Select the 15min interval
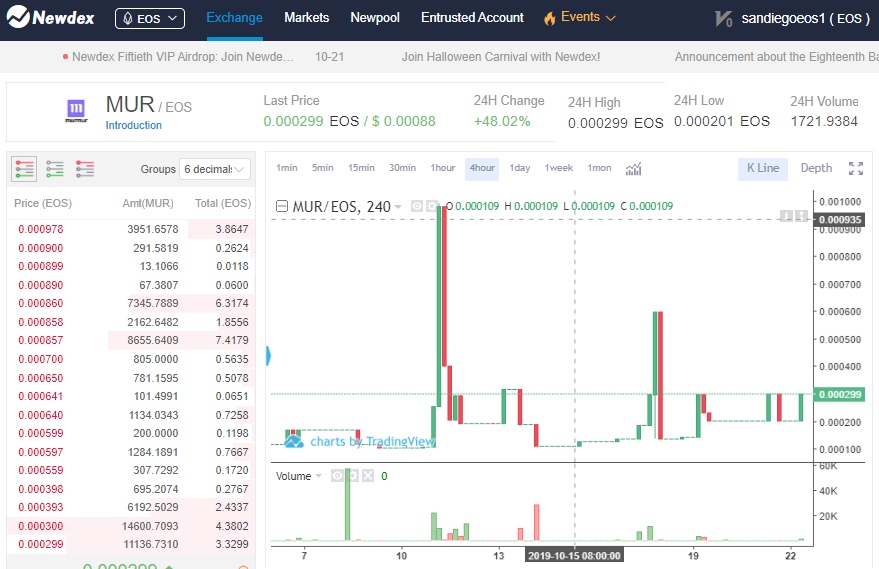Viewport: 879px width, 569px height. point(361,168)
